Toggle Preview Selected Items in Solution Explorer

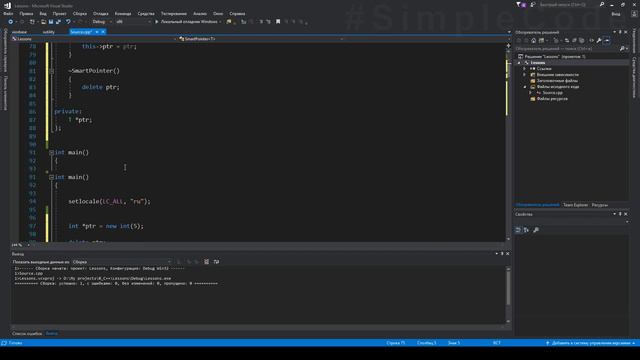pos(607,40)
